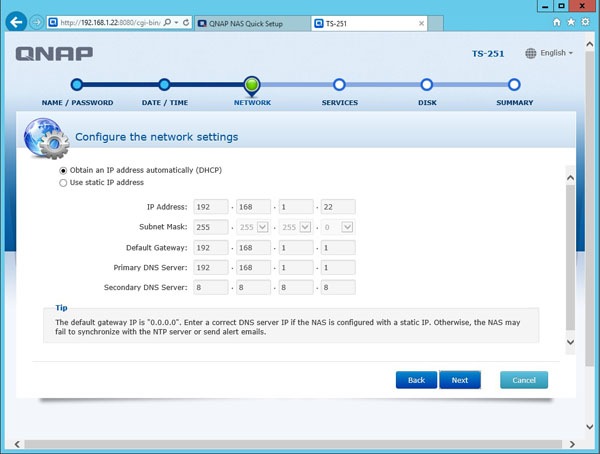Click the QNAP logo
This screenshot has width=600, height=454.
54,54
